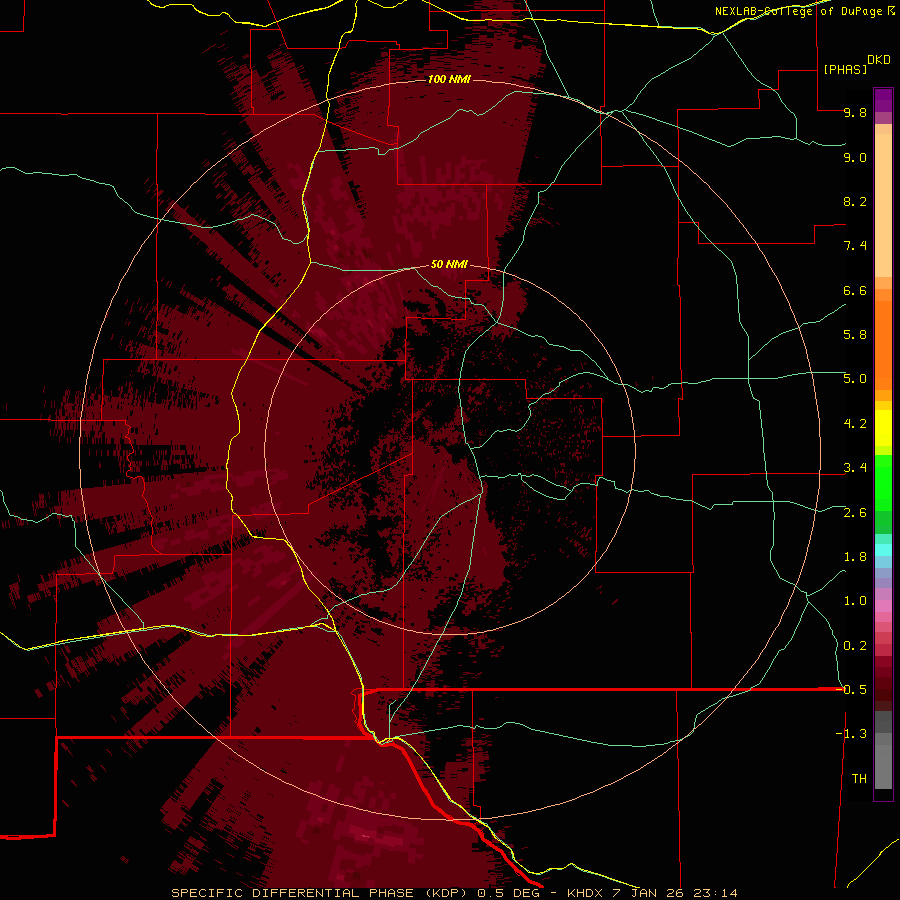Click the [PHAS] units label
Viewport: 900px width, 900px height.
click(845, 69)
